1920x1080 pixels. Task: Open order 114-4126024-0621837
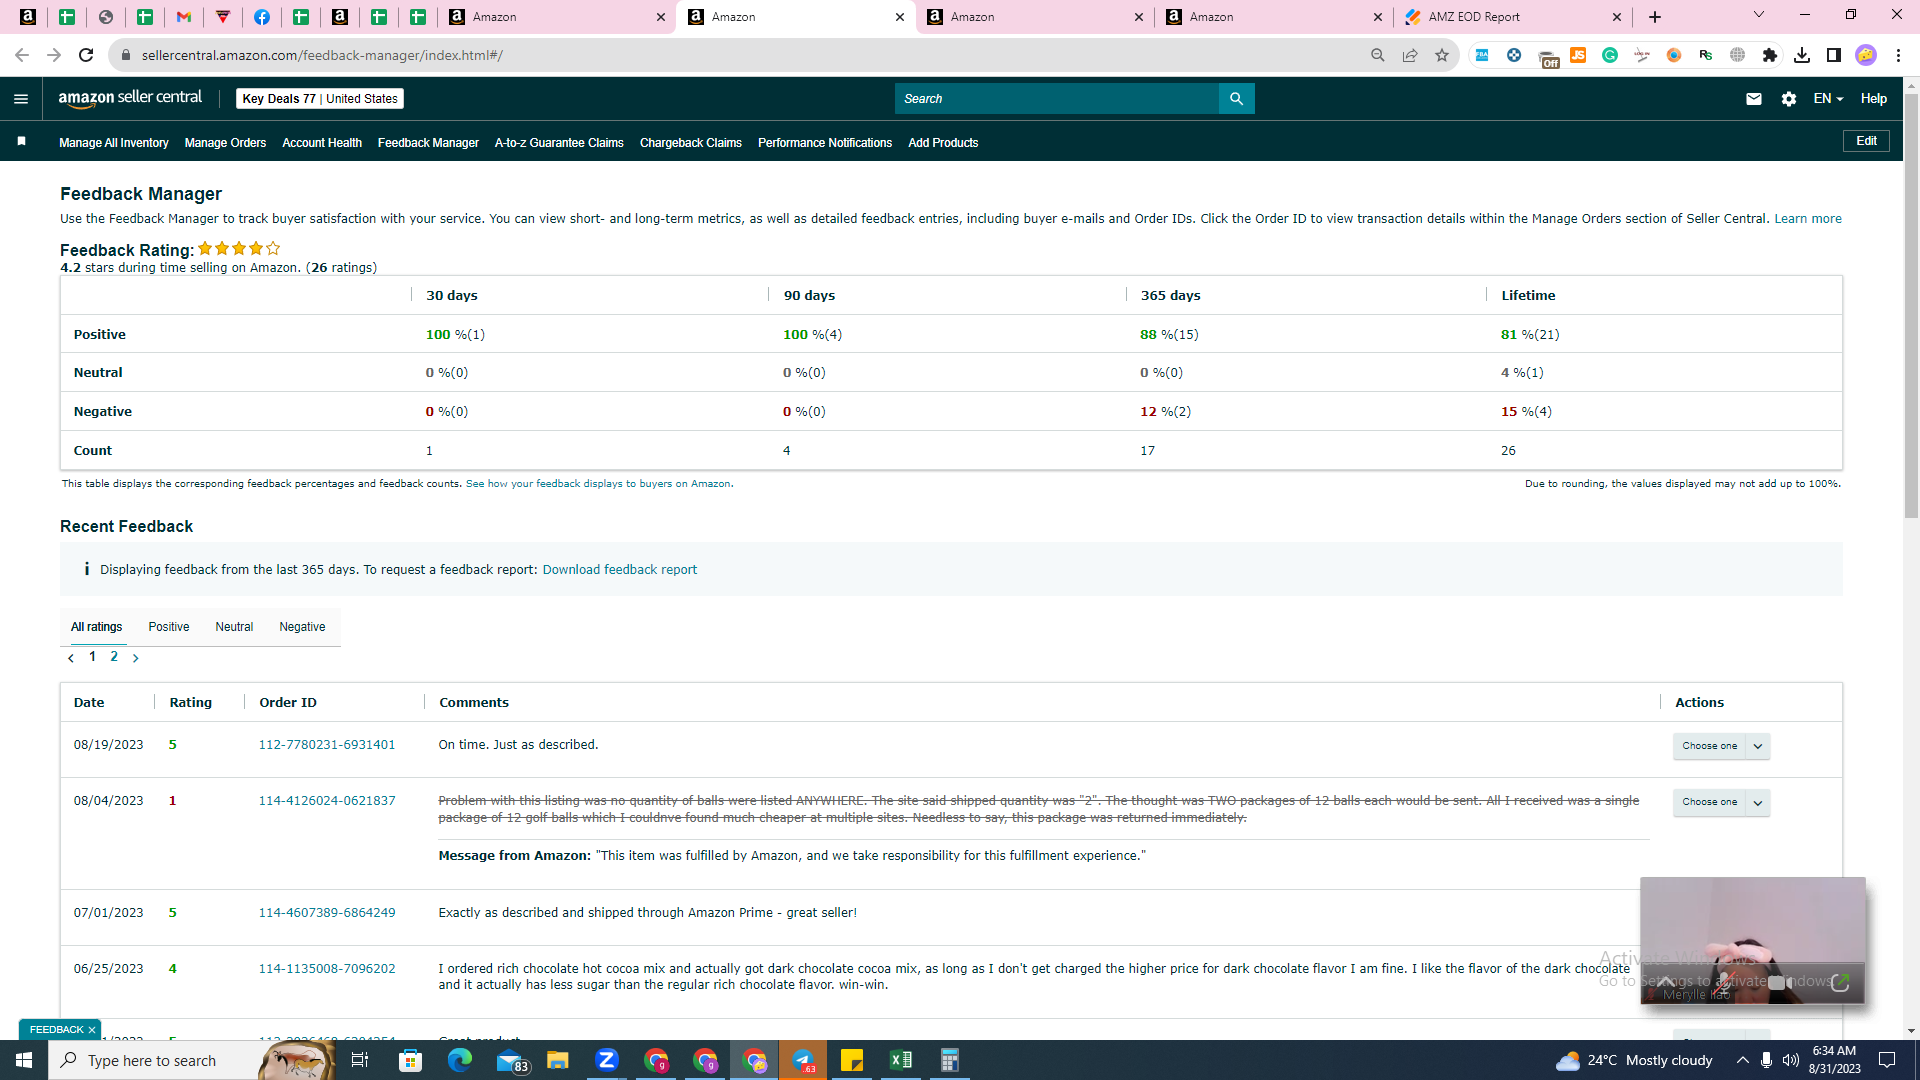(x=327, y=801)
